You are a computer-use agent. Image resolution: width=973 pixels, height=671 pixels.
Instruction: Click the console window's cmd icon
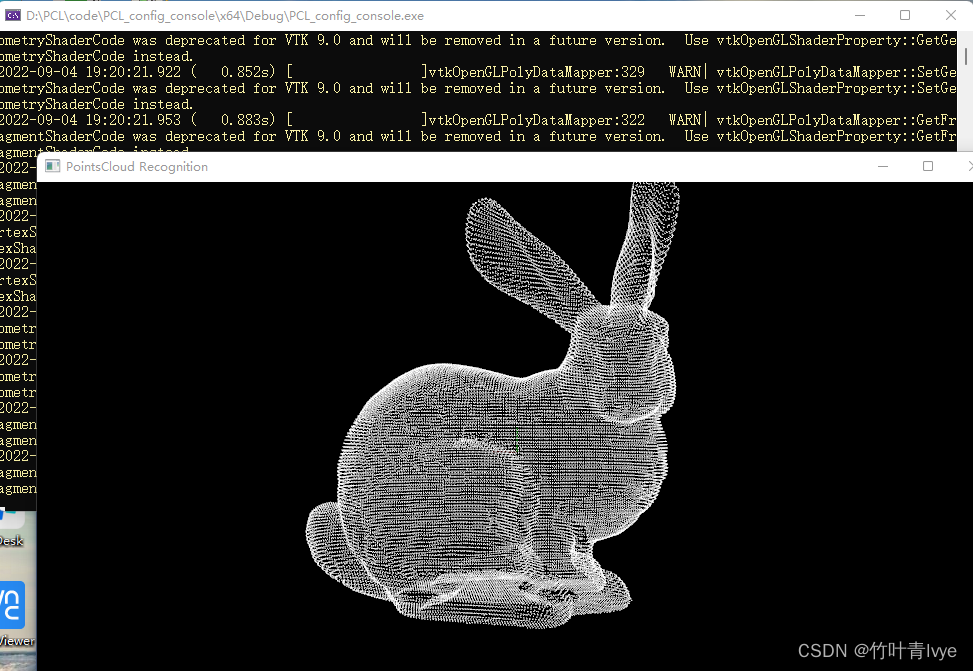(12, 16)
